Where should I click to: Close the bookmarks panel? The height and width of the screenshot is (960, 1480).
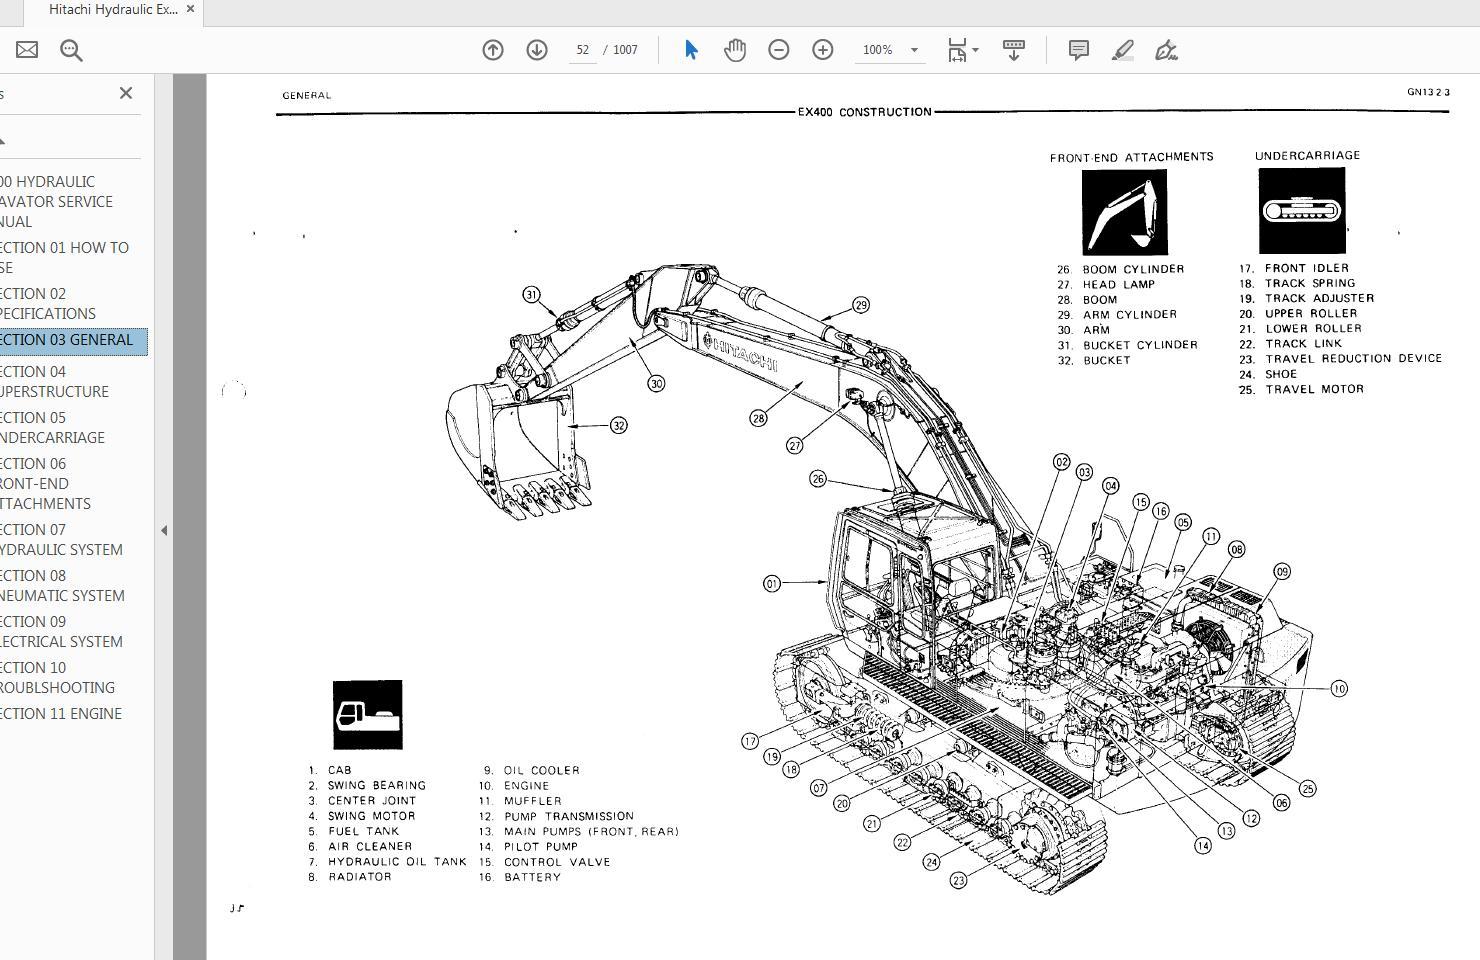(x=126, y=93)
